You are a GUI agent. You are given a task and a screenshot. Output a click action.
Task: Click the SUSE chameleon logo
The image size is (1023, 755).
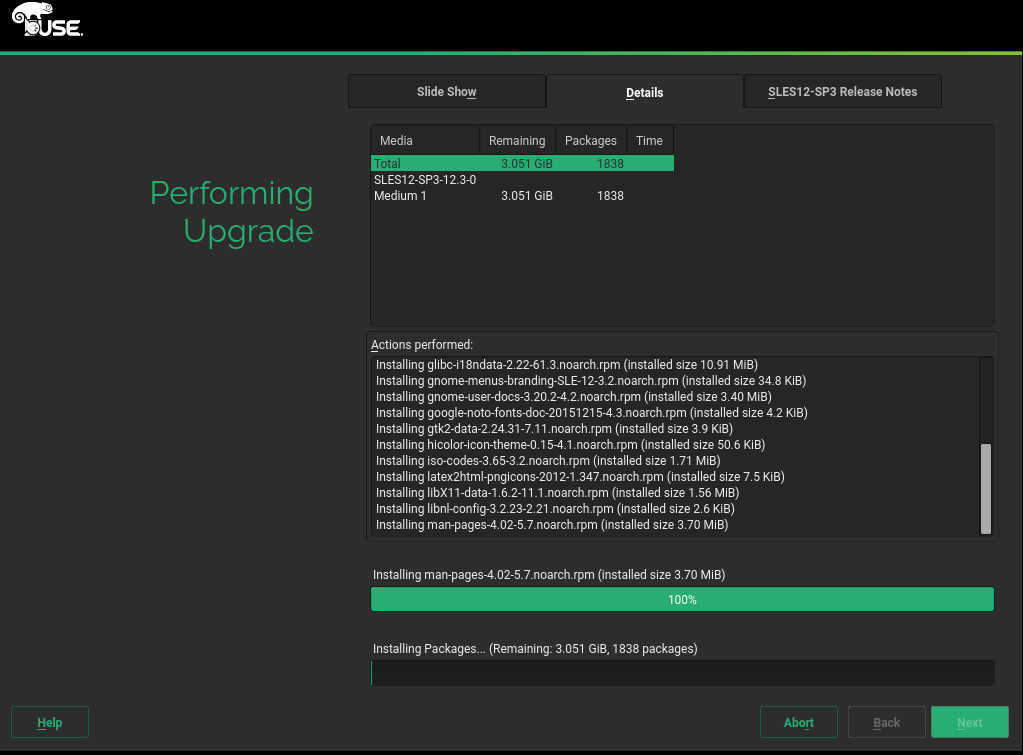pyautogui.click(x=46, y=20)
